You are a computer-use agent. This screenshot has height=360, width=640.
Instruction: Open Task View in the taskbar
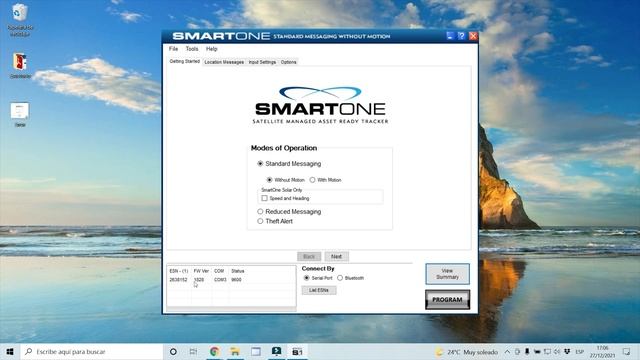click(x=193, y=351)
